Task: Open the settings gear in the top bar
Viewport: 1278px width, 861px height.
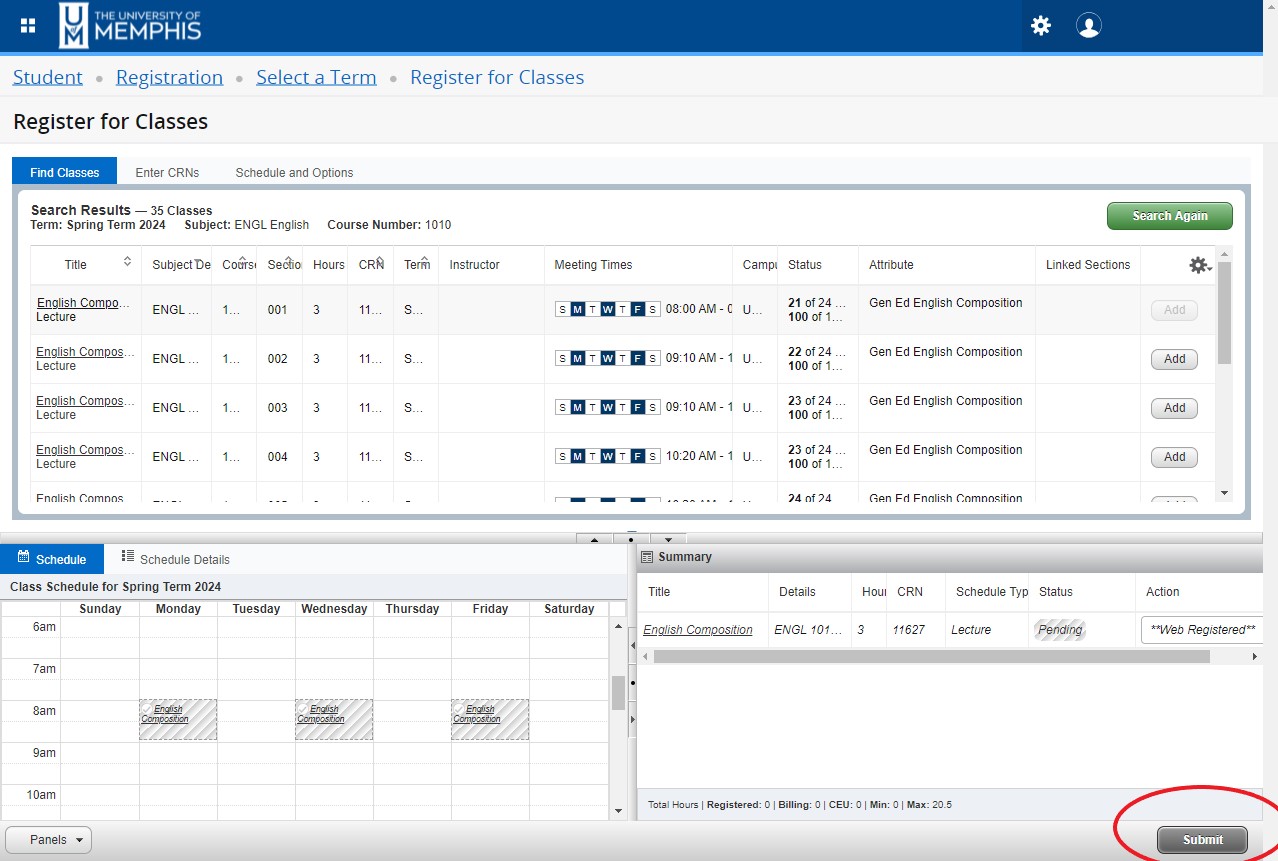Action: (1040, 25)
